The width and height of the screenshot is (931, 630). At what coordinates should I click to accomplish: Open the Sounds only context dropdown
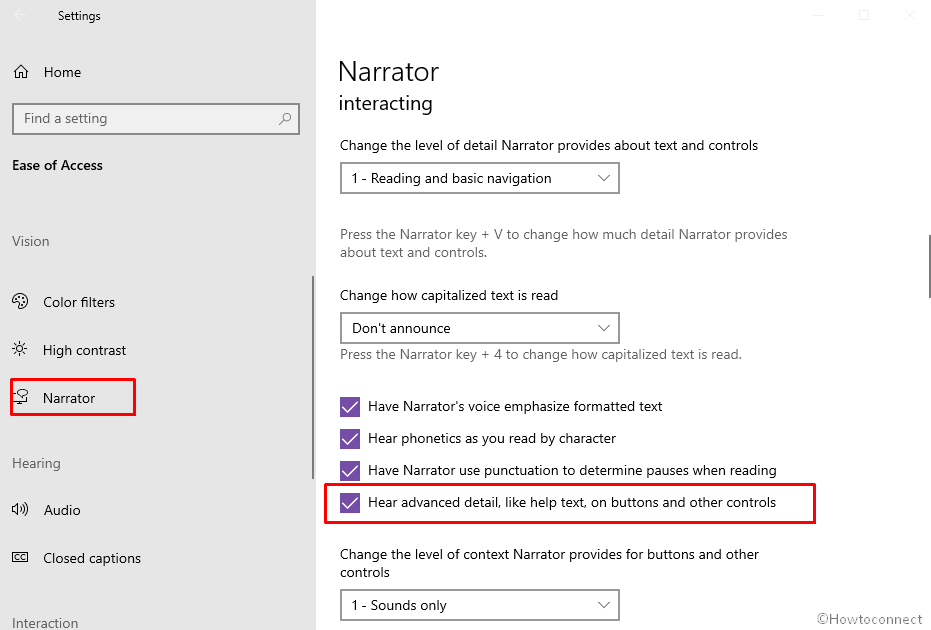[x=480, y=605]
